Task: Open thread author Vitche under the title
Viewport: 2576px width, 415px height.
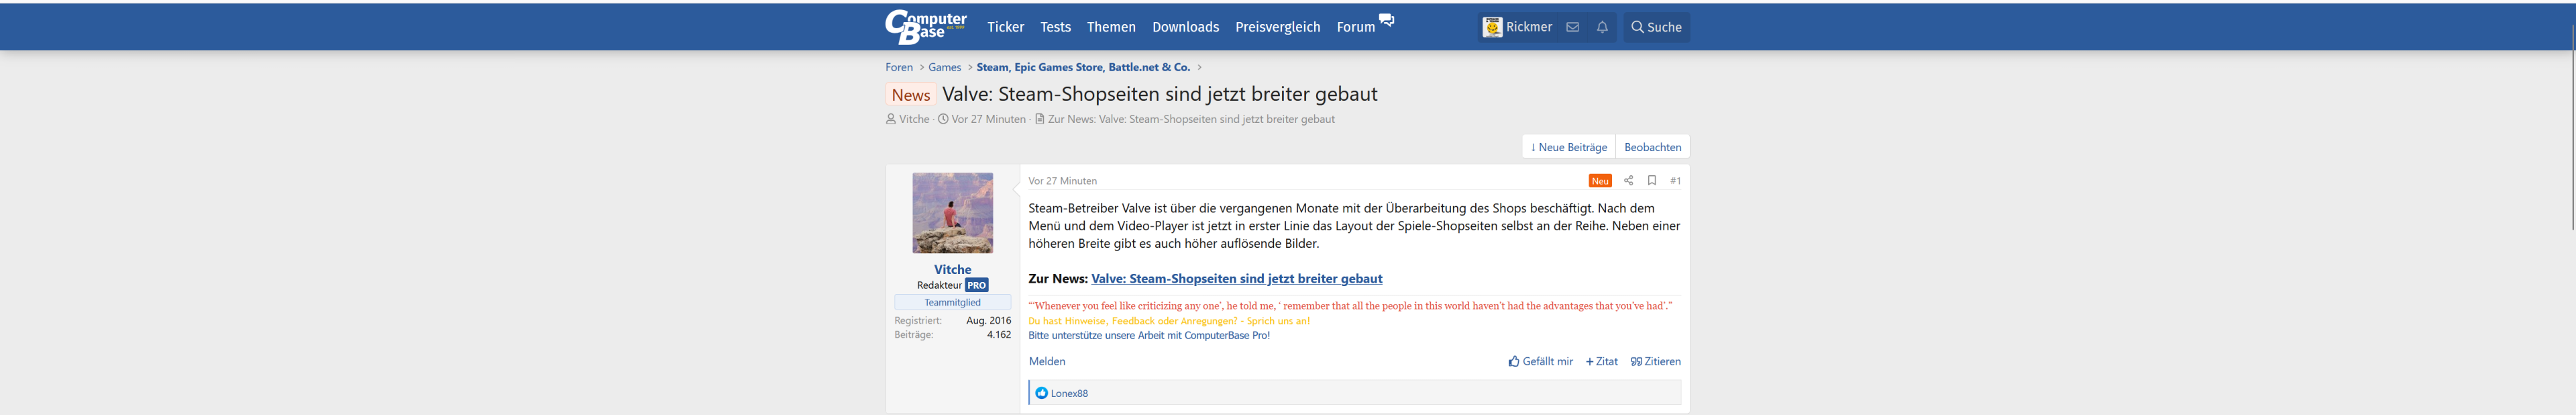Action: [x=914, y=119]
